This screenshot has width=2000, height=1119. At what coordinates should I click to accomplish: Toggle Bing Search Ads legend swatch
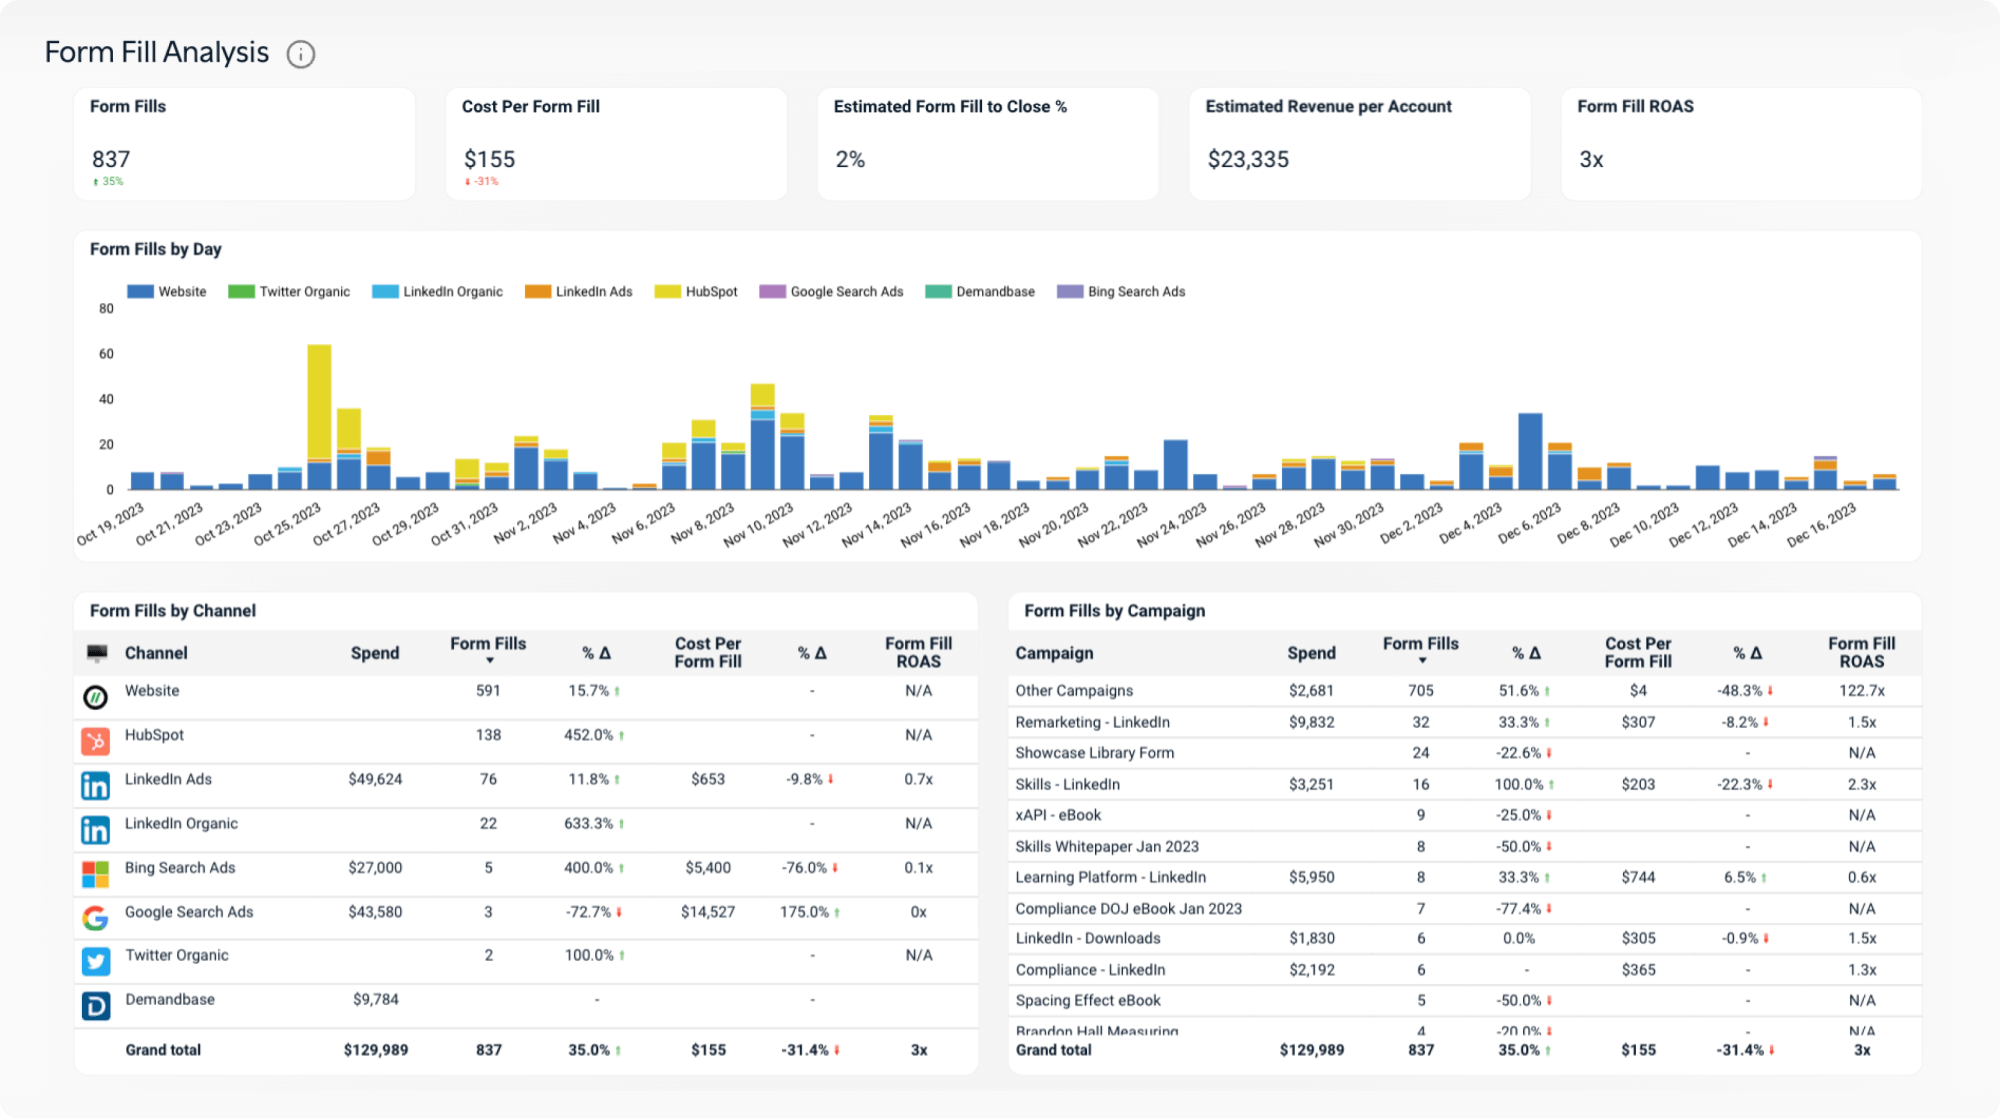click(x=1070, y=292)
